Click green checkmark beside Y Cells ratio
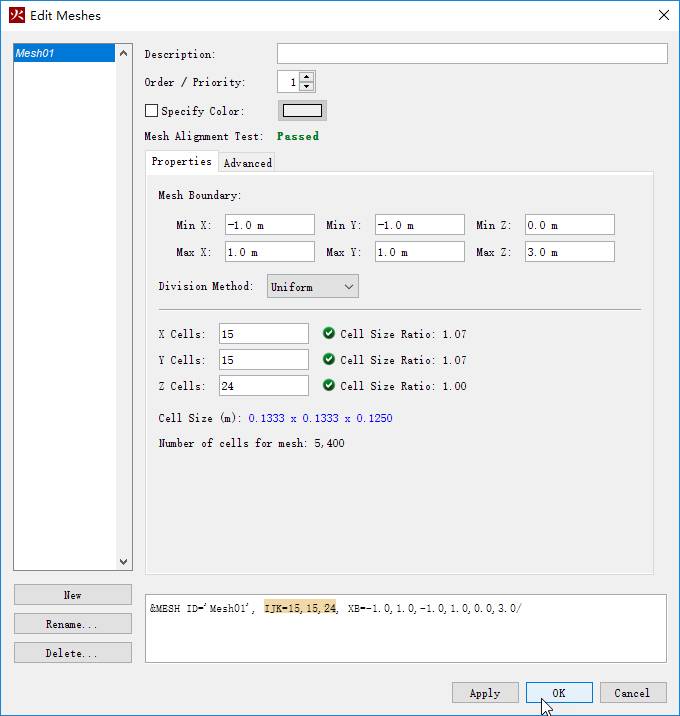Image resolution: width=680 pixels, height=716 pixels. point(329,360)
